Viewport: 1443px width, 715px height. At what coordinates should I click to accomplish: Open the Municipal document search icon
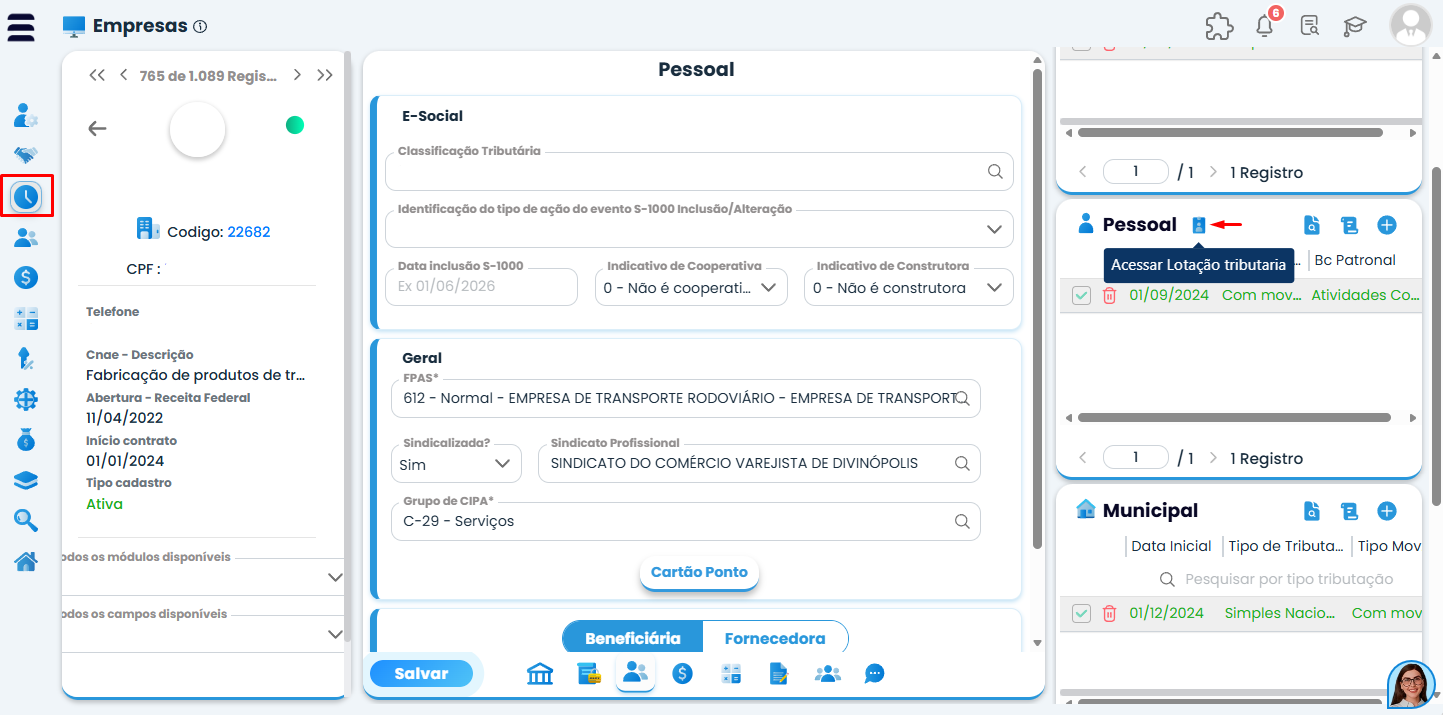tap(1312, 511)
